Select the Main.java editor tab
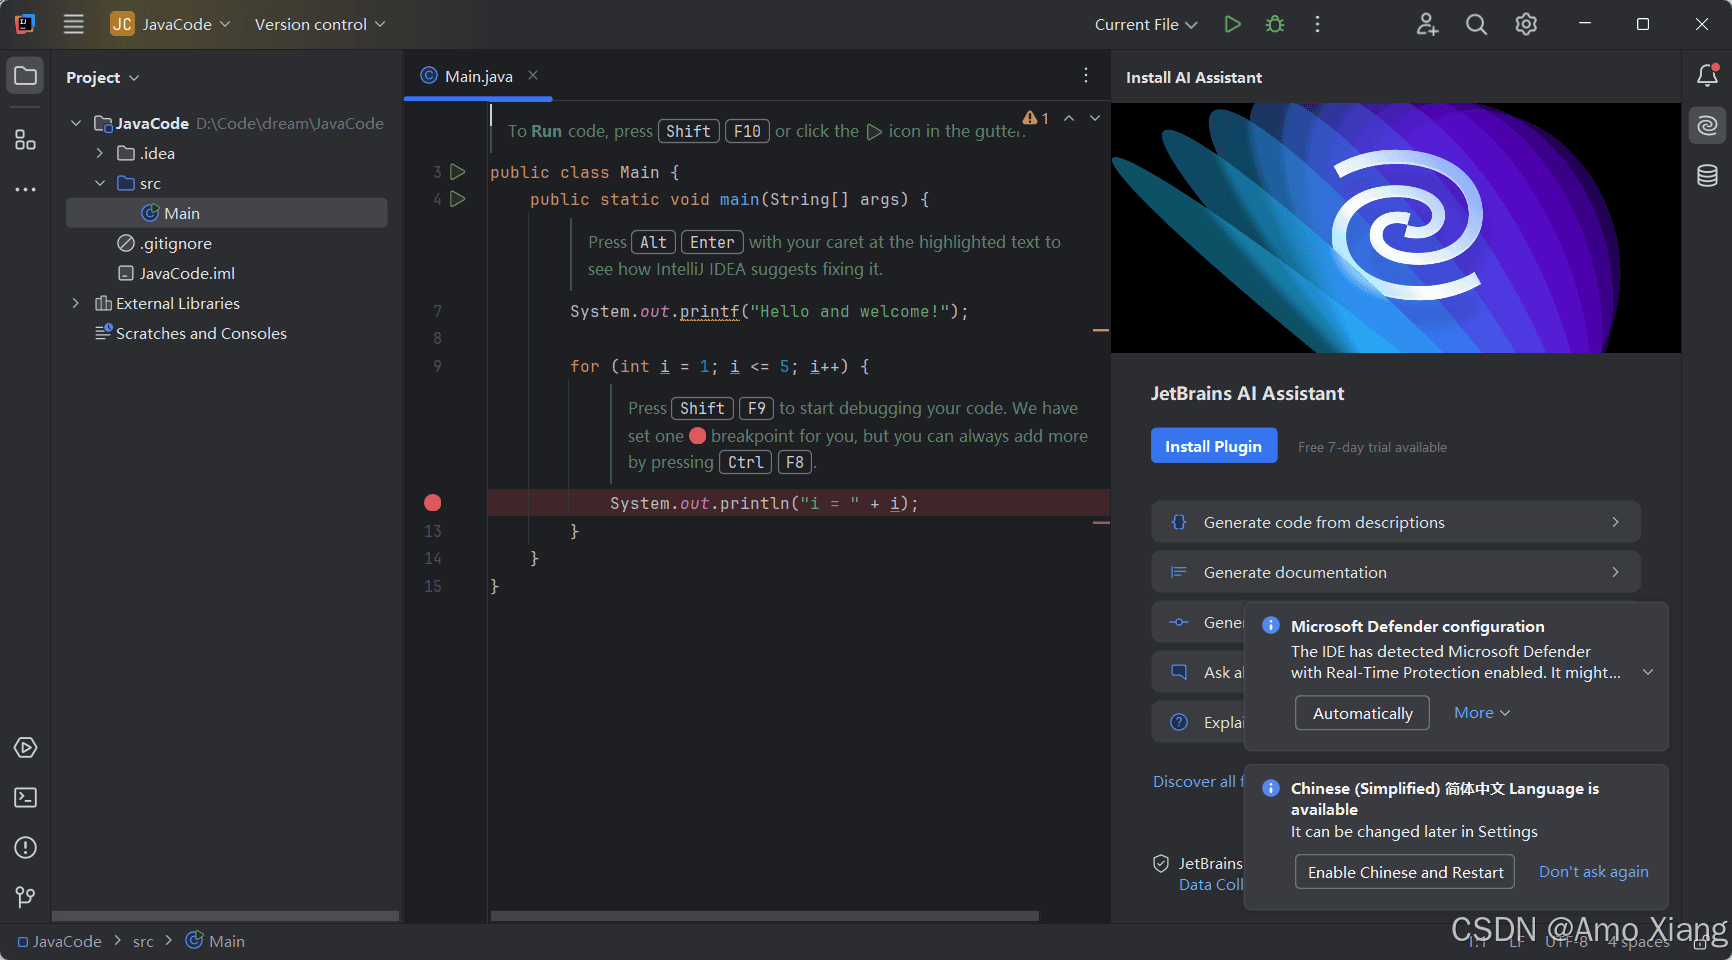This screenshot has height=960, width=1732. pyautogui.click(x=478, y=76)
